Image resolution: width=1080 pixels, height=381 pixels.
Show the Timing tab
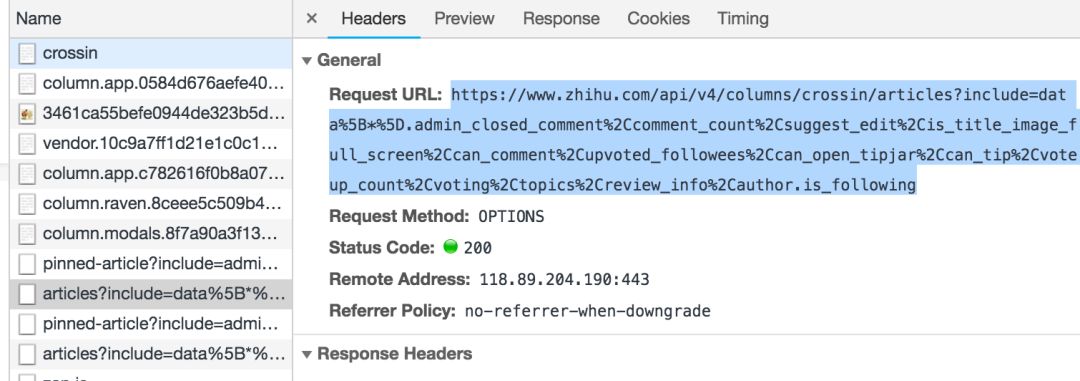pos(742,19)
